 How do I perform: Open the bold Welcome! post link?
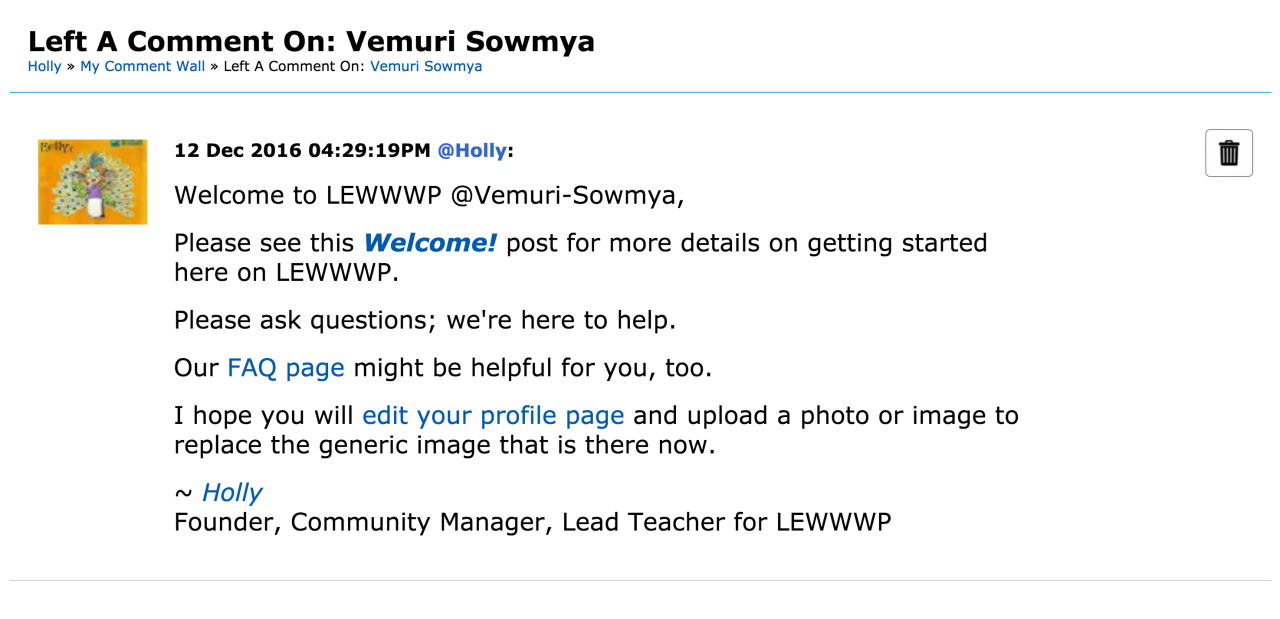click(430, 243)
